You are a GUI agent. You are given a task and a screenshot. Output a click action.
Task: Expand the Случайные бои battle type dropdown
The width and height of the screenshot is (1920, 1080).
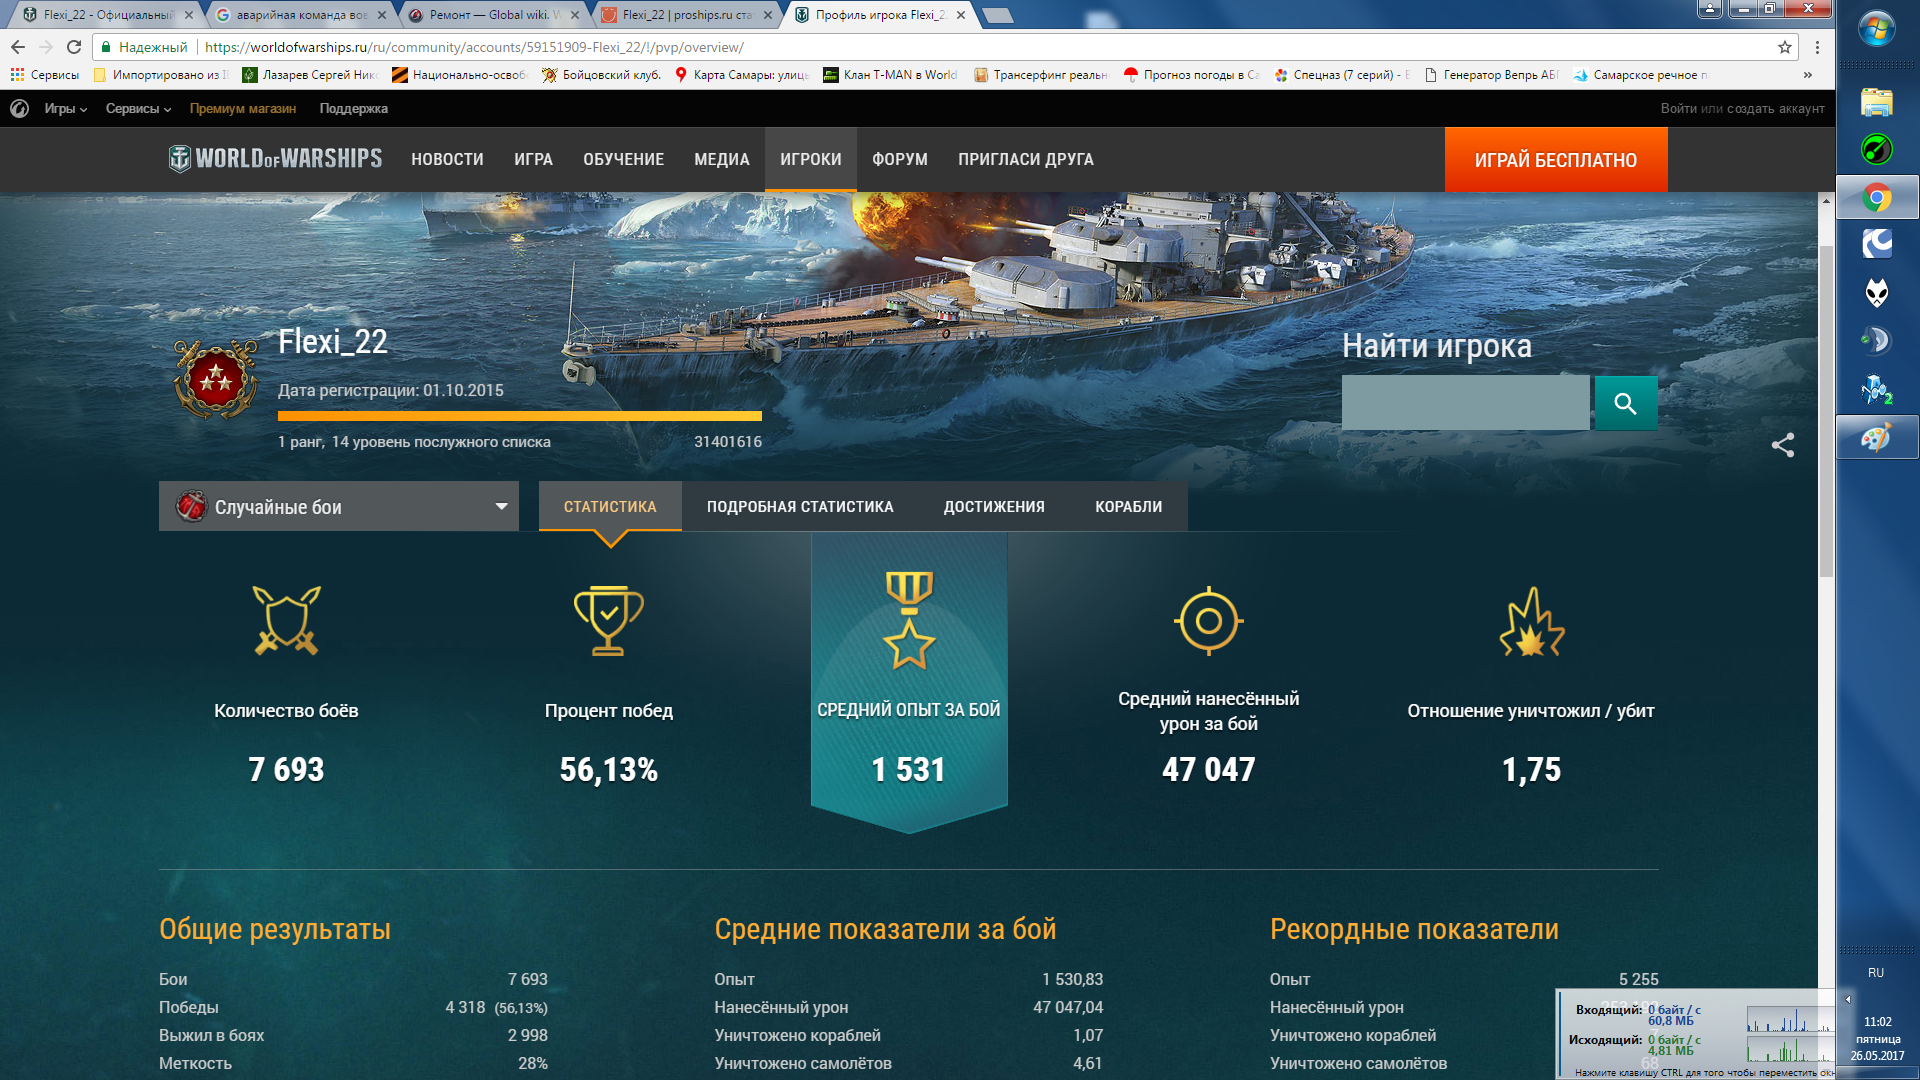coord(339,507)
